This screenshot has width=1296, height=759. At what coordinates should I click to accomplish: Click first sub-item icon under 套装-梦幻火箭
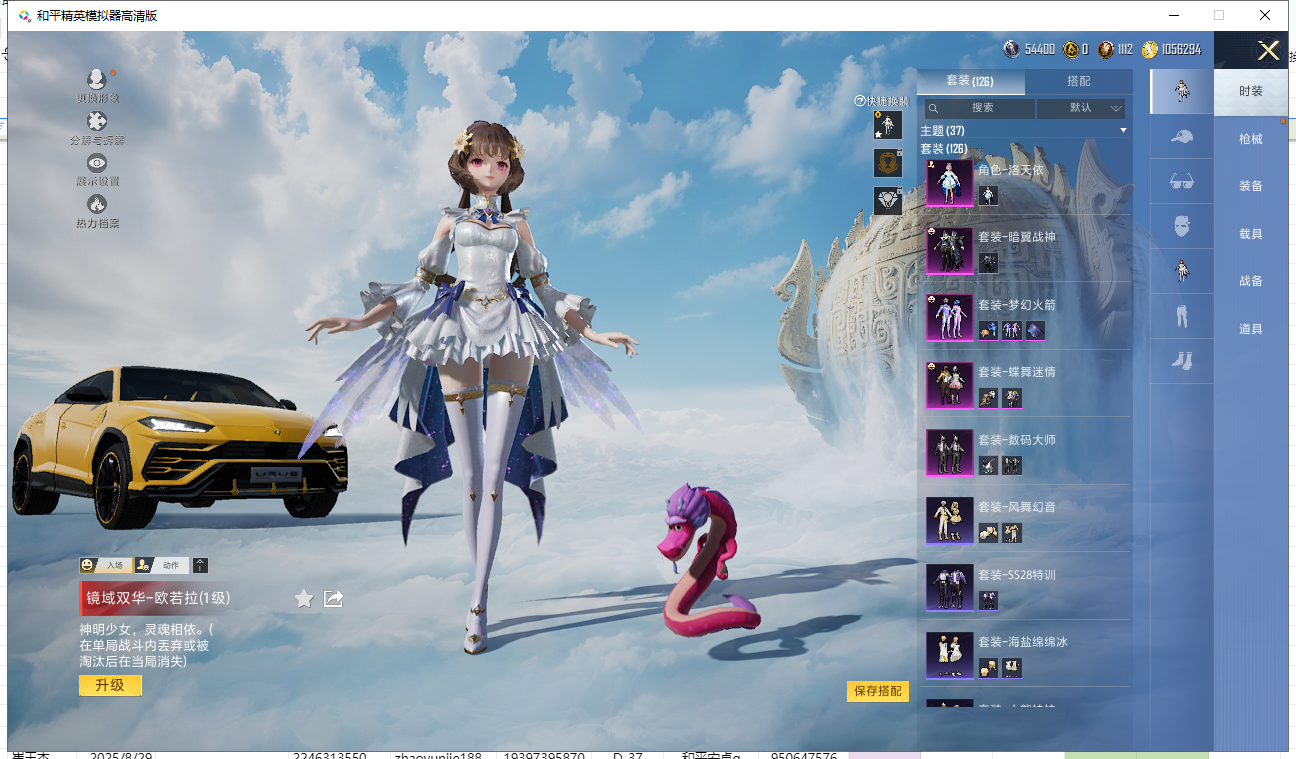click(x=988, y=330)
